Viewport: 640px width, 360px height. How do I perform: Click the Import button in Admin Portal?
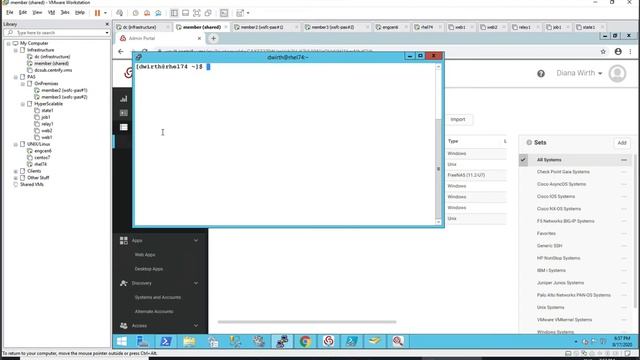click(458, 120)
